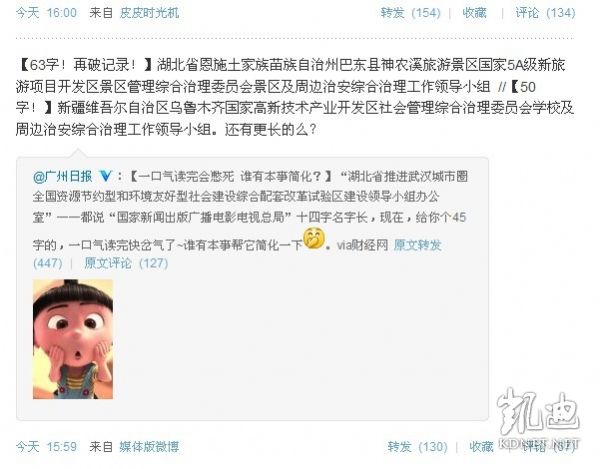Click the bottom 收藏 favorite link
The height and width of the screenshot is (469, 600).
pos(481,446)
